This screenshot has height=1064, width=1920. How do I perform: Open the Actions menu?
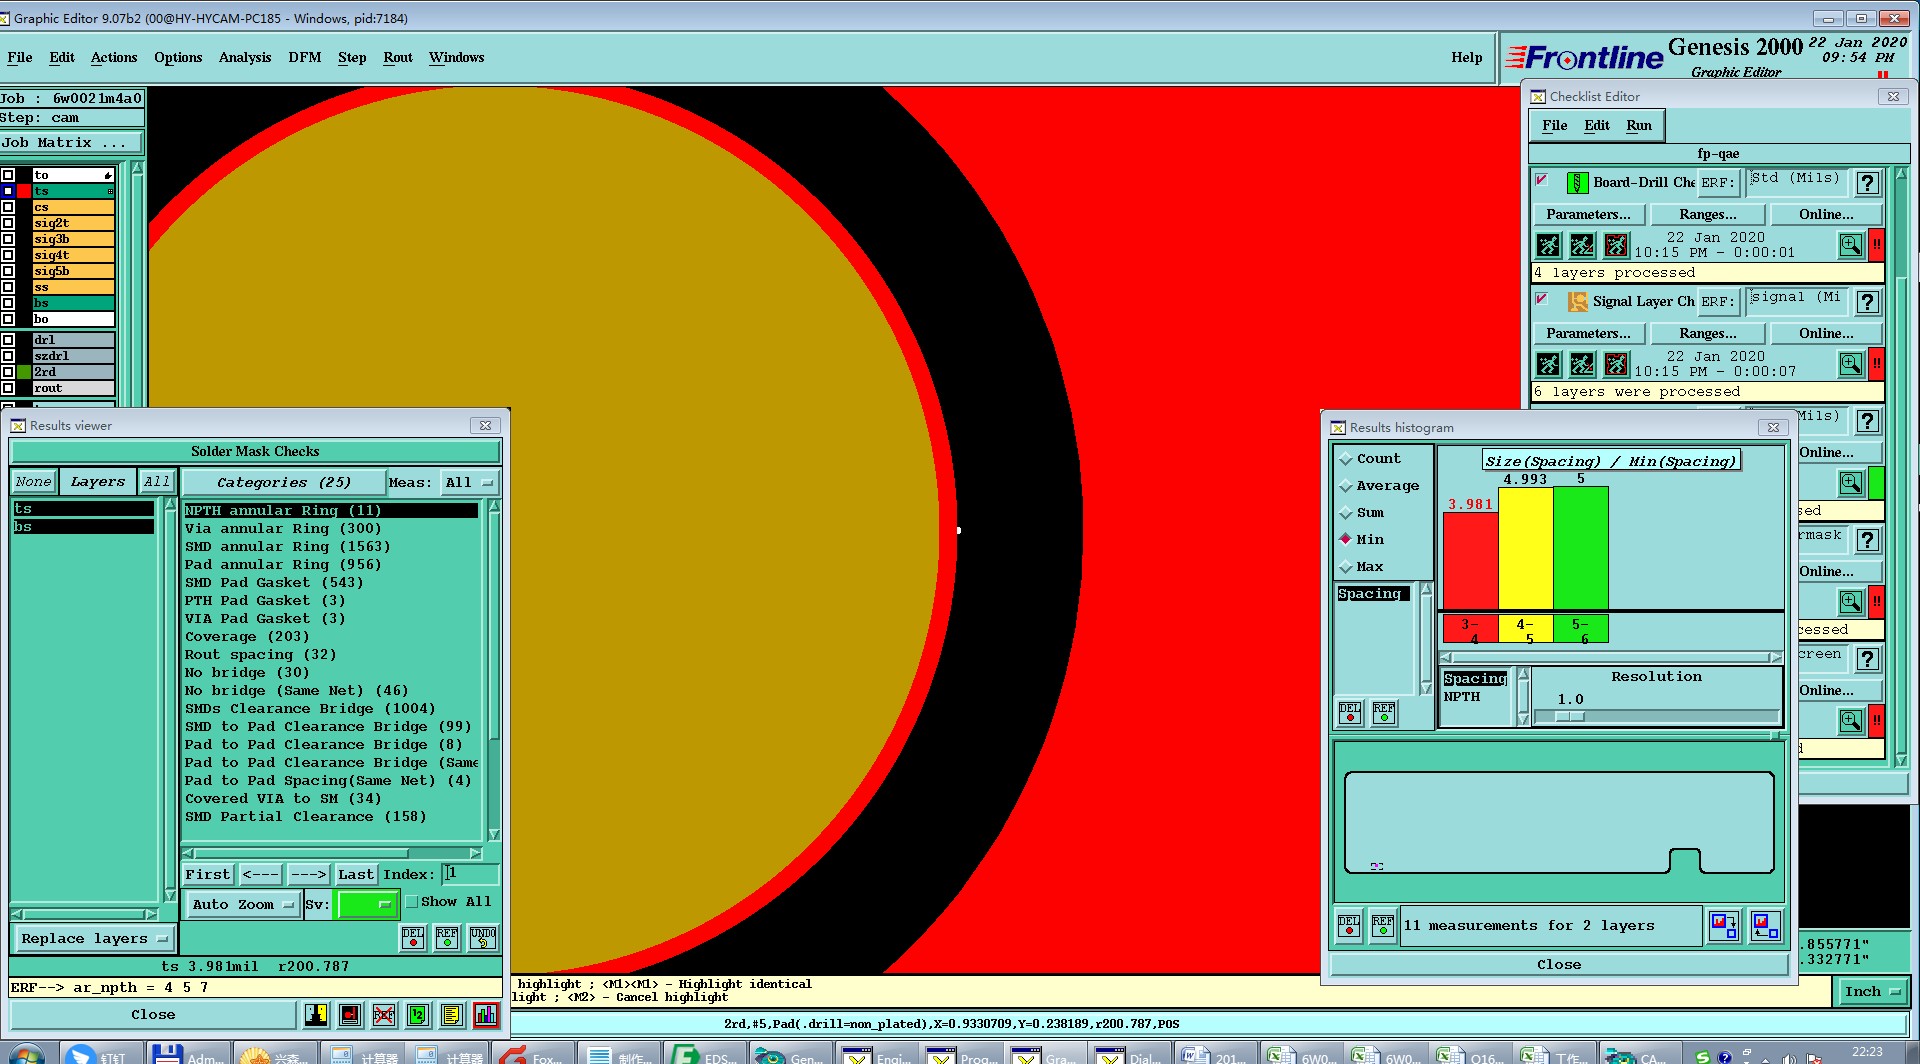[114, 58]
